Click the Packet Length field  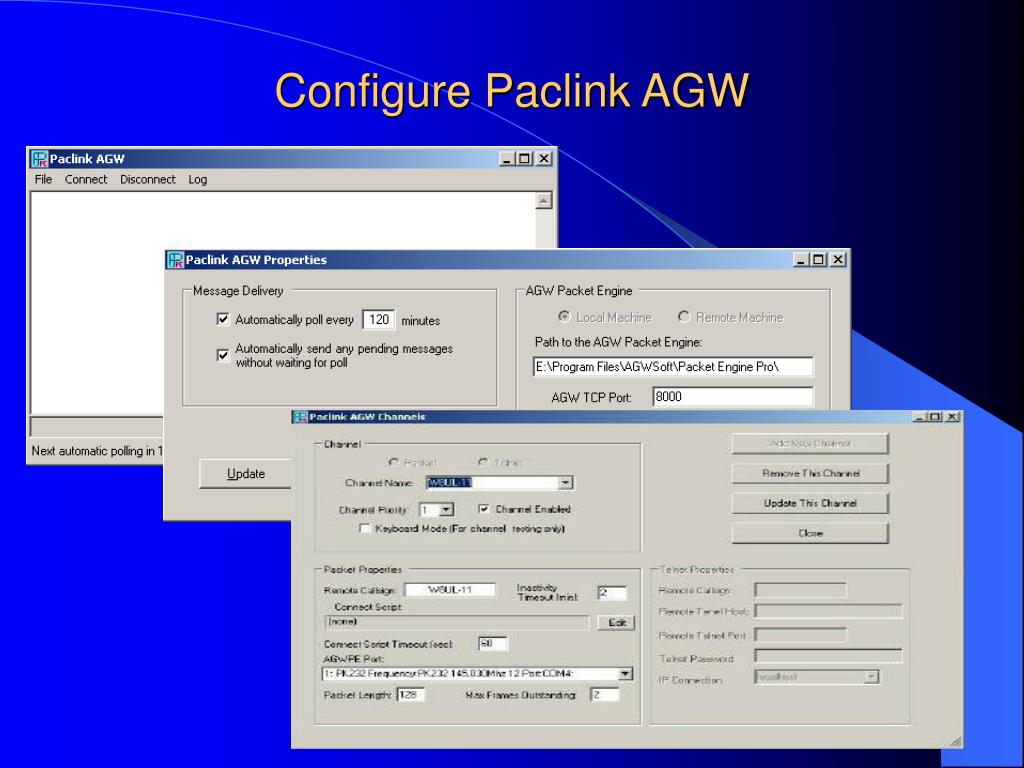411,695
